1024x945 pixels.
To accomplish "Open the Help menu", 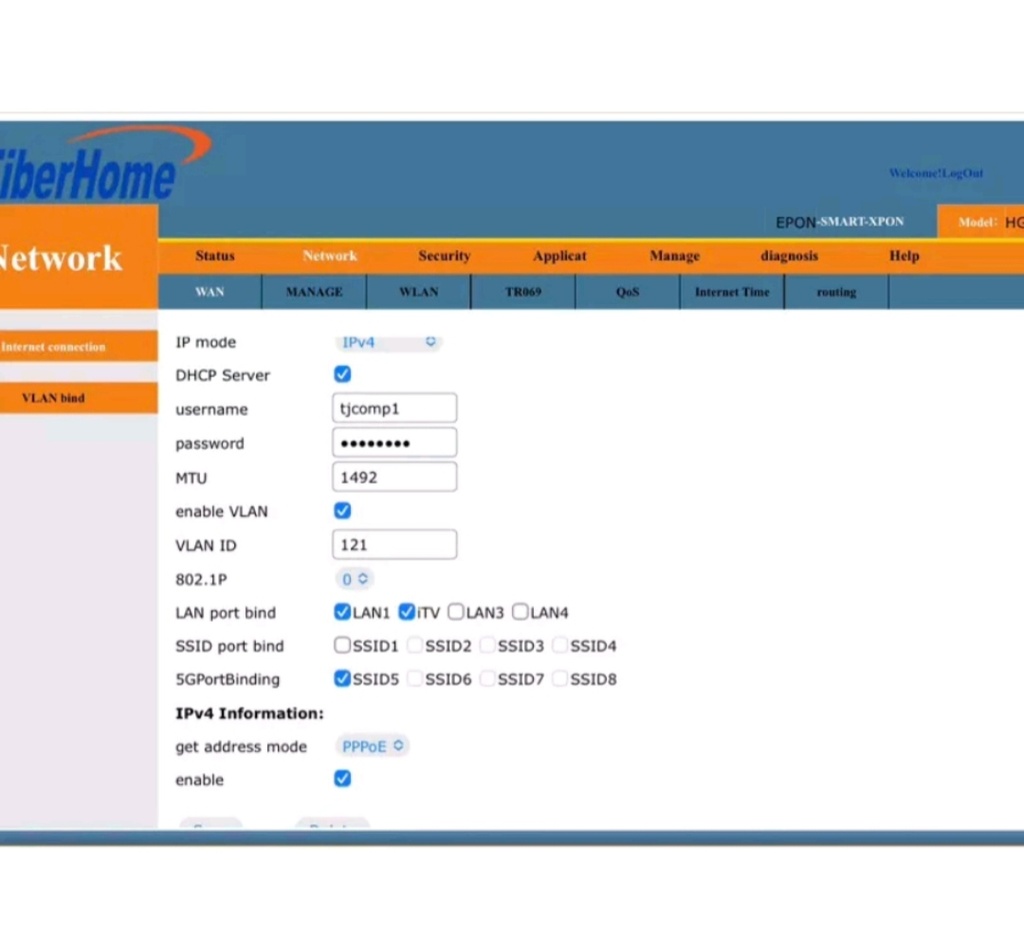I will 904,256.
